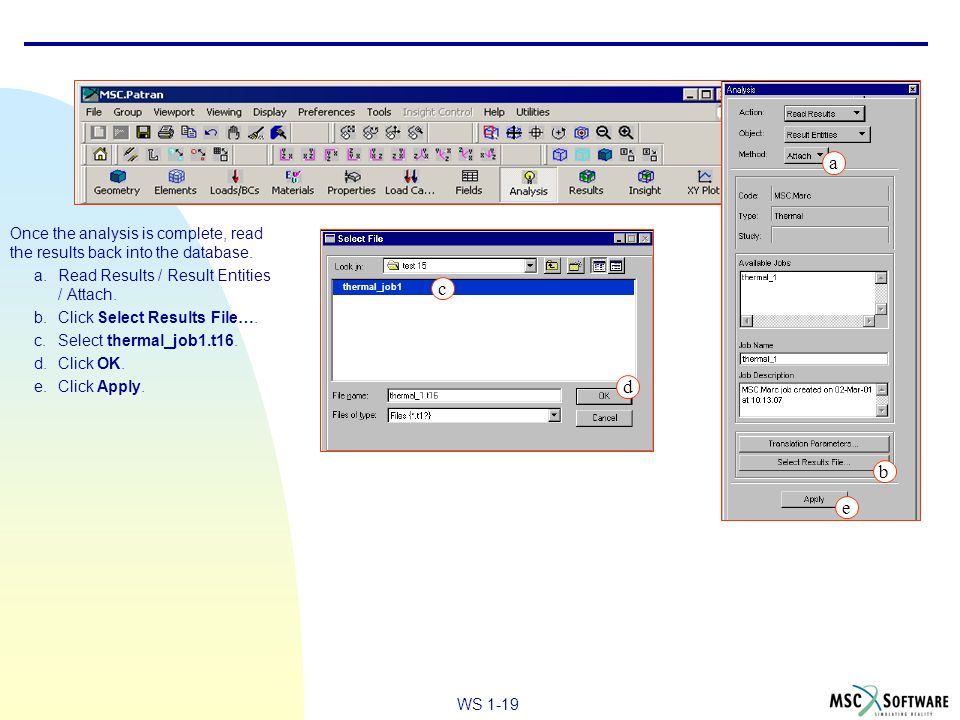Click the Job Description text box
The height and width of the screenshot is (720, 960).
point(808,400)
